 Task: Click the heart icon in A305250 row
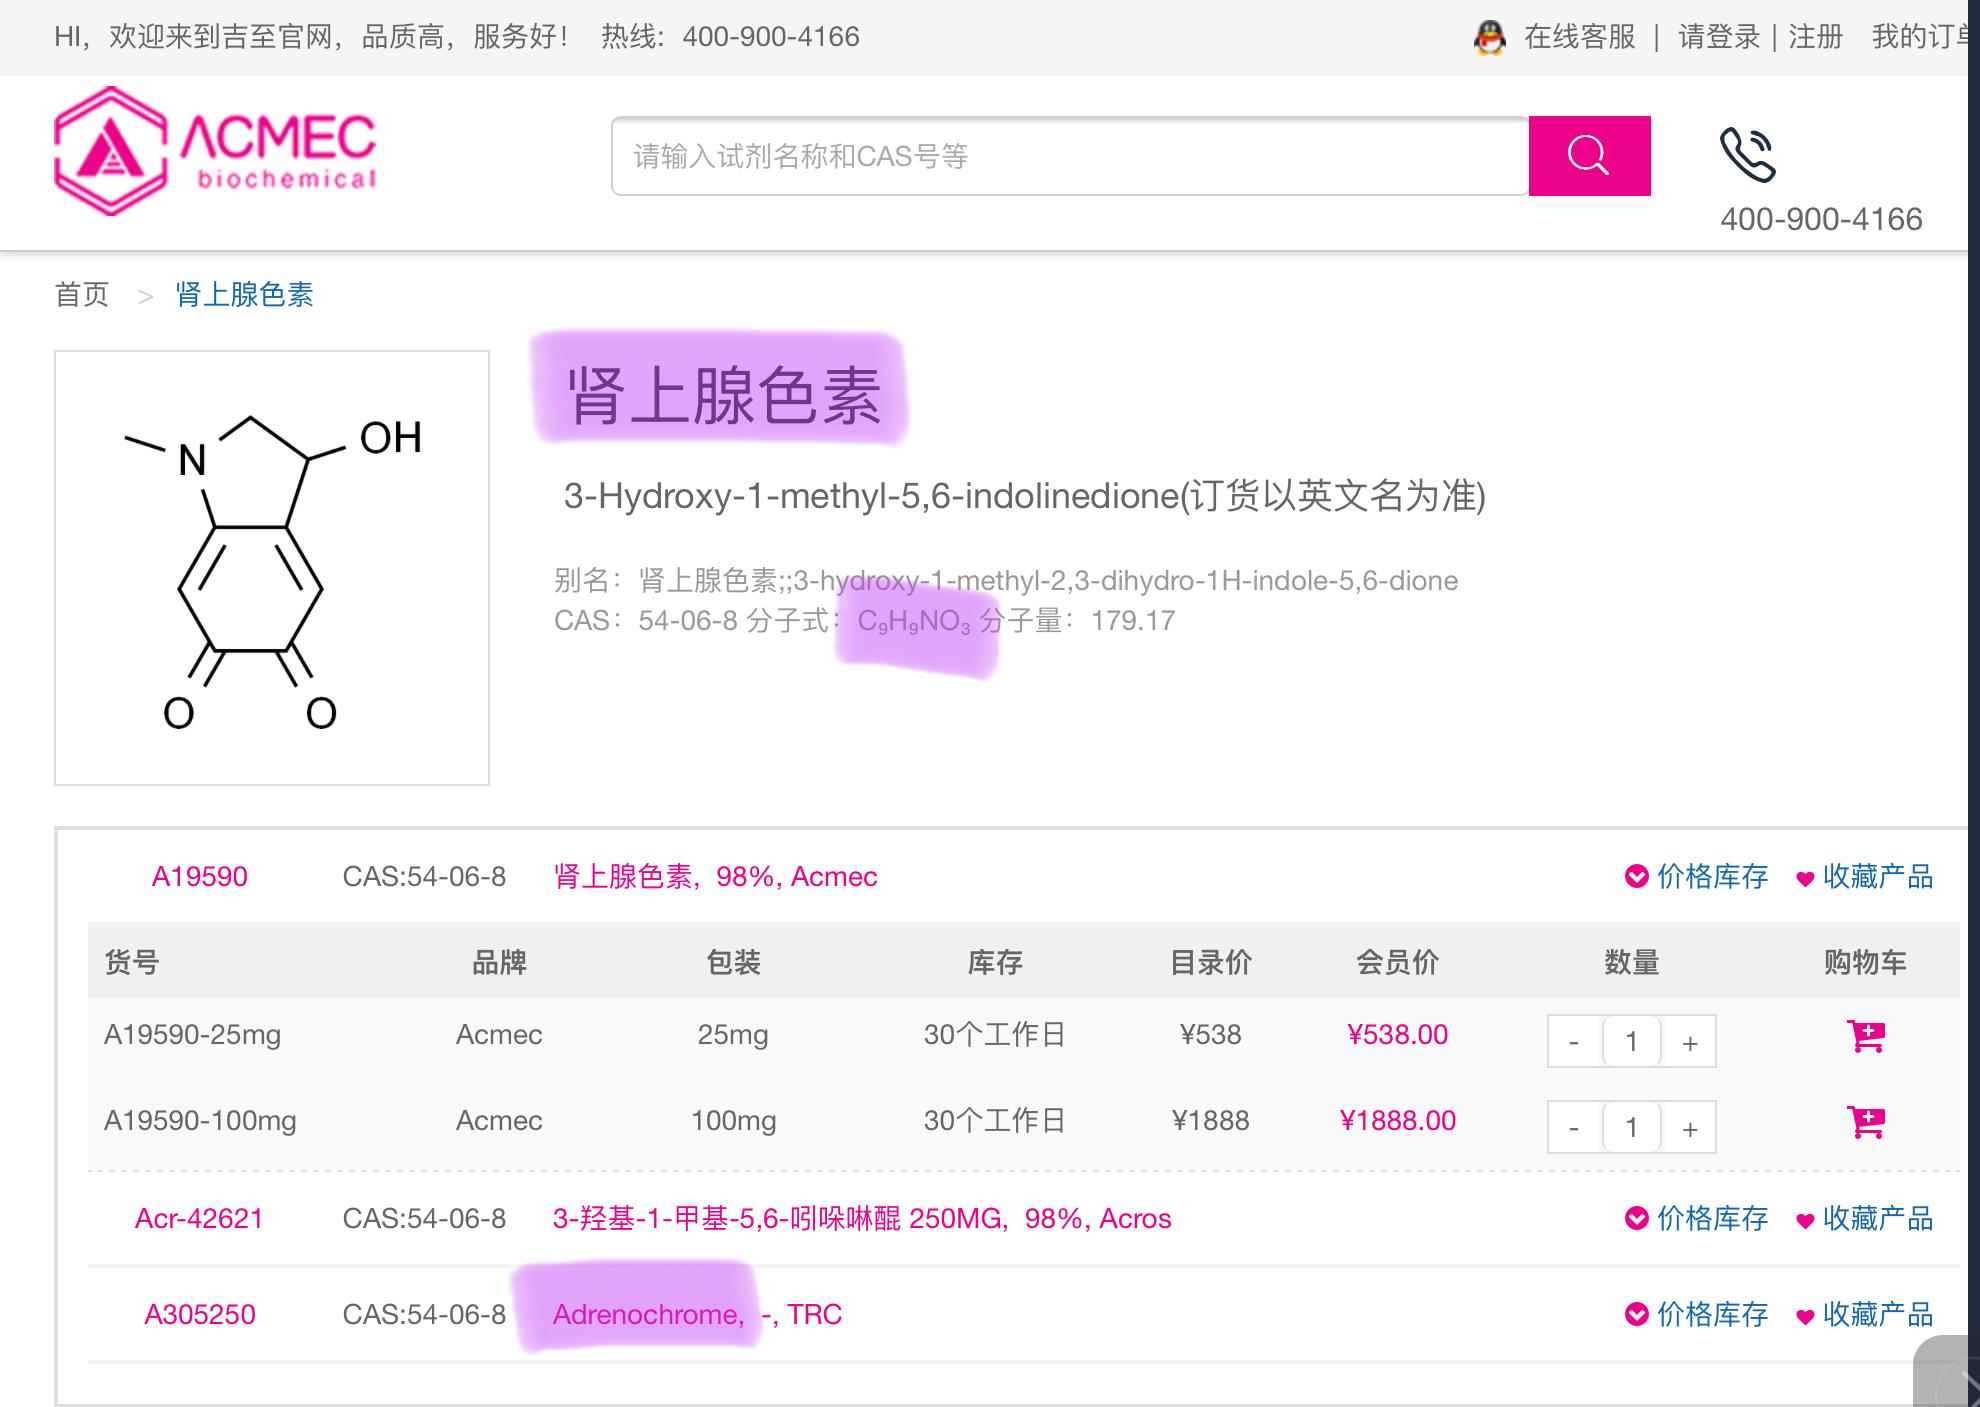tap(1805, 1317)
